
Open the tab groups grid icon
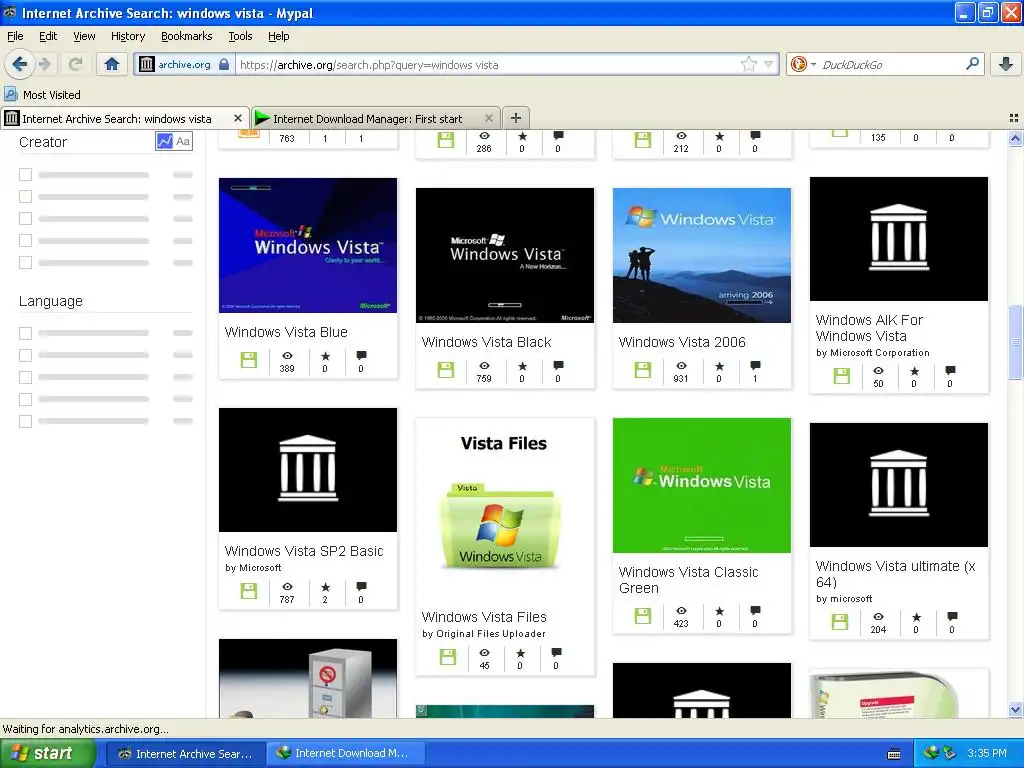coord(1014,118)
